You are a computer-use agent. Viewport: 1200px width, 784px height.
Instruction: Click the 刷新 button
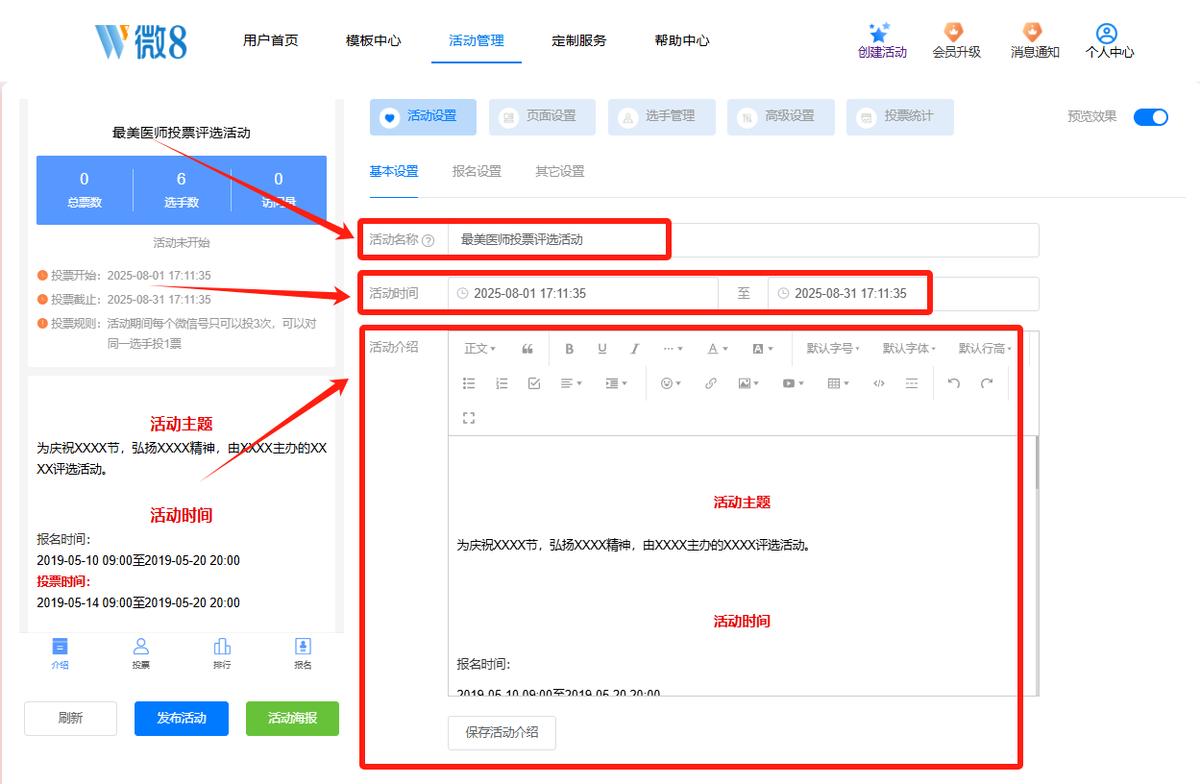71,718
